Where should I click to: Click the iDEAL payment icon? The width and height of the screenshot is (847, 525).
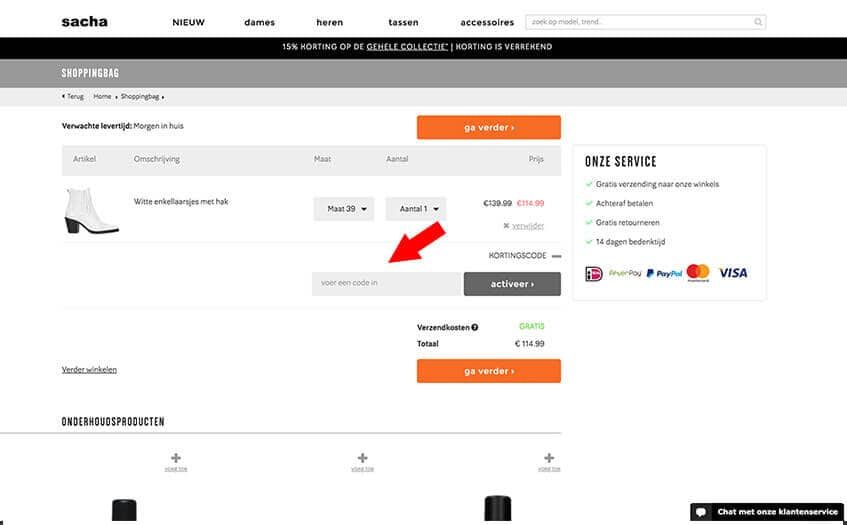(594, 273)
